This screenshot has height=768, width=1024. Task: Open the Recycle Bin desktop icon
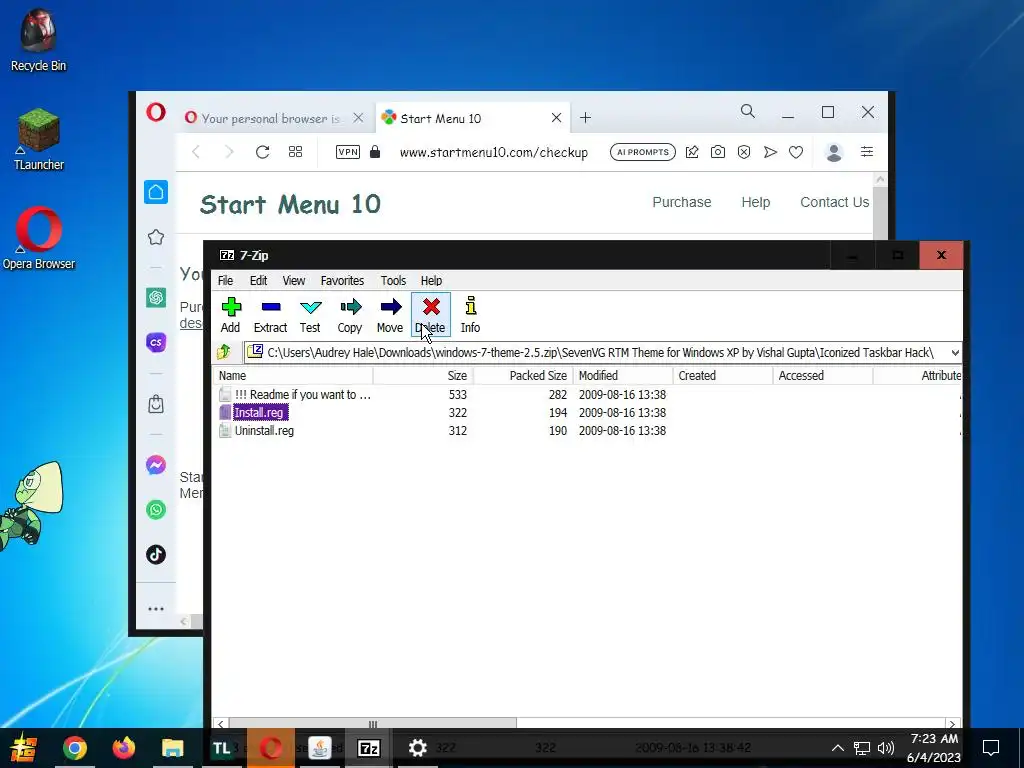tap(39, 40)
